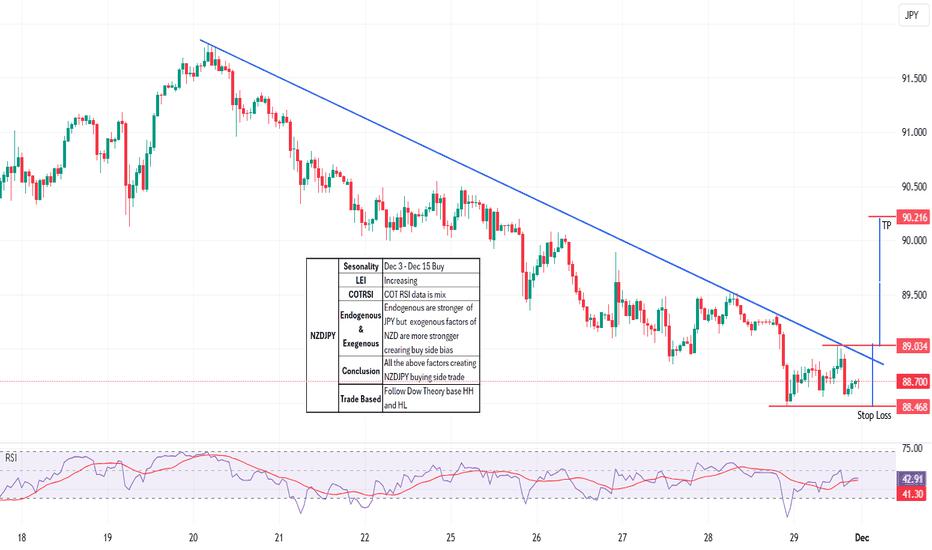The image size is (932, 550).
Task: Click the 75.00 RSI scale value
Action: pos(912,448)
